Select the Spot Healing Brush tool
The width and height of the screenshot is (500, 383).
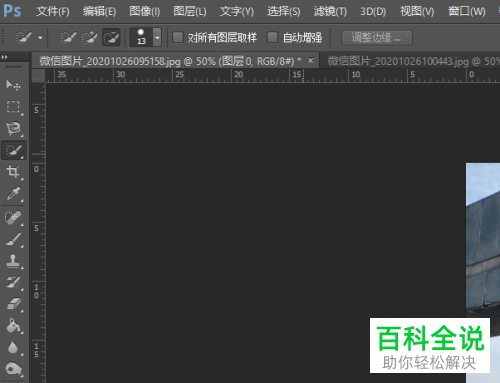coord(13,218)
